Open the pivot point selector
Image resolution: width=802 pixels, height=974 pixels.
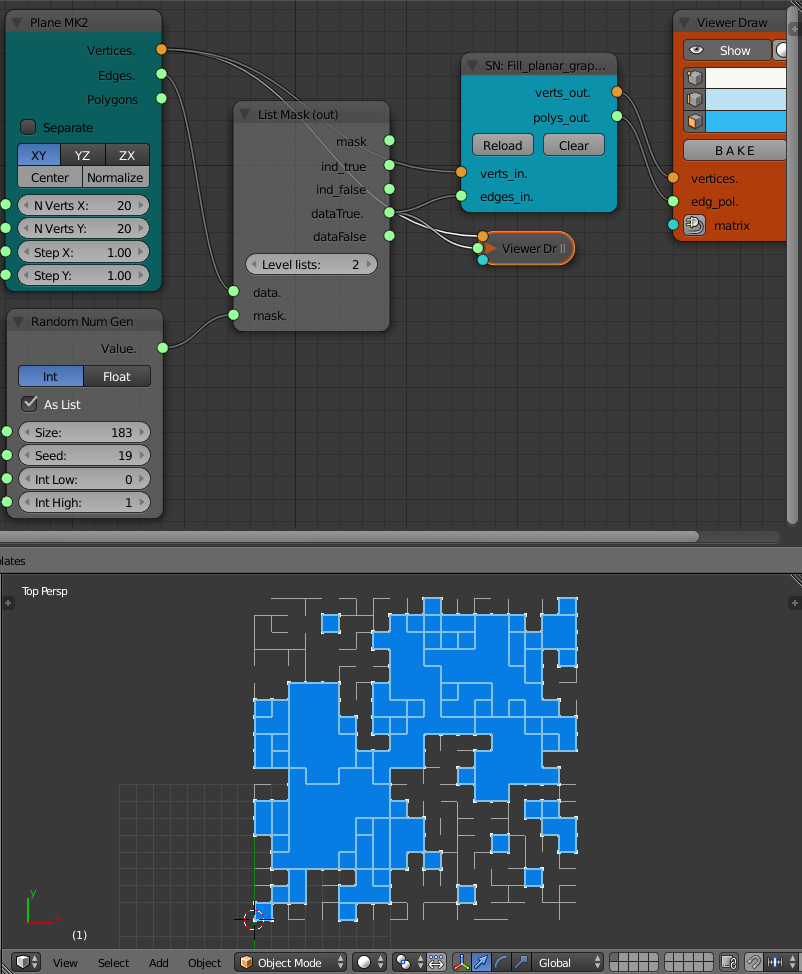click(409, 962)
